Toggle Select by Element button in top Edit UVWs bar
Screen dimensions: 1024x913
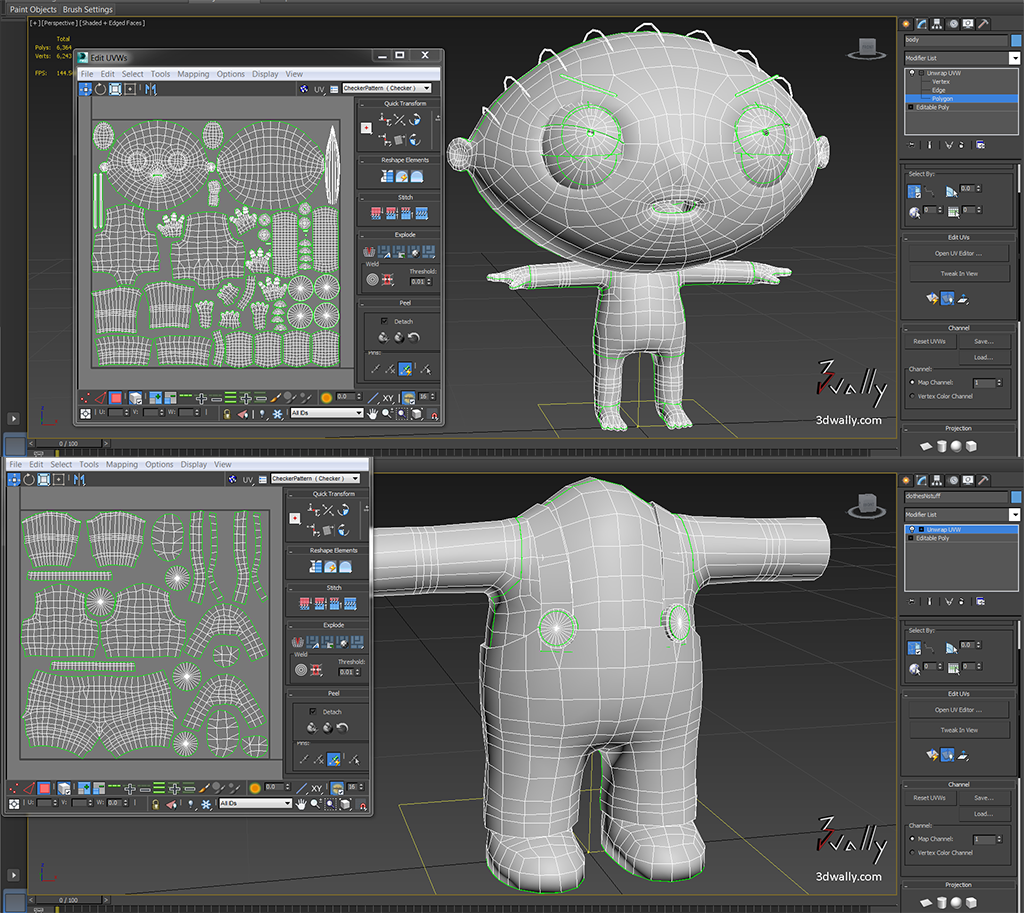(x=135, y=397)
